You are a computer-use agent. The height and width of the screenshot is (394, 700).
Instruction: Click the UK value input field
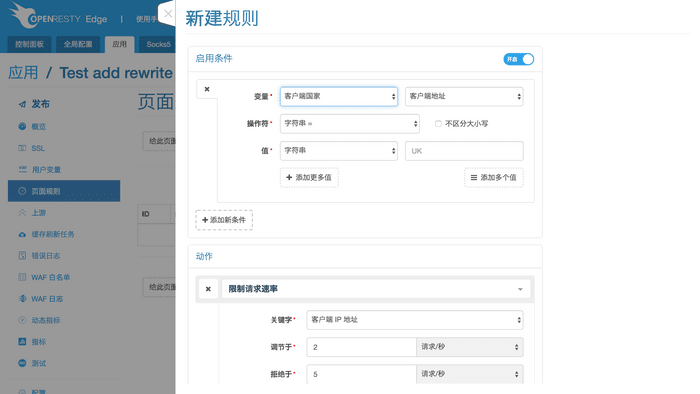(464, 151)
